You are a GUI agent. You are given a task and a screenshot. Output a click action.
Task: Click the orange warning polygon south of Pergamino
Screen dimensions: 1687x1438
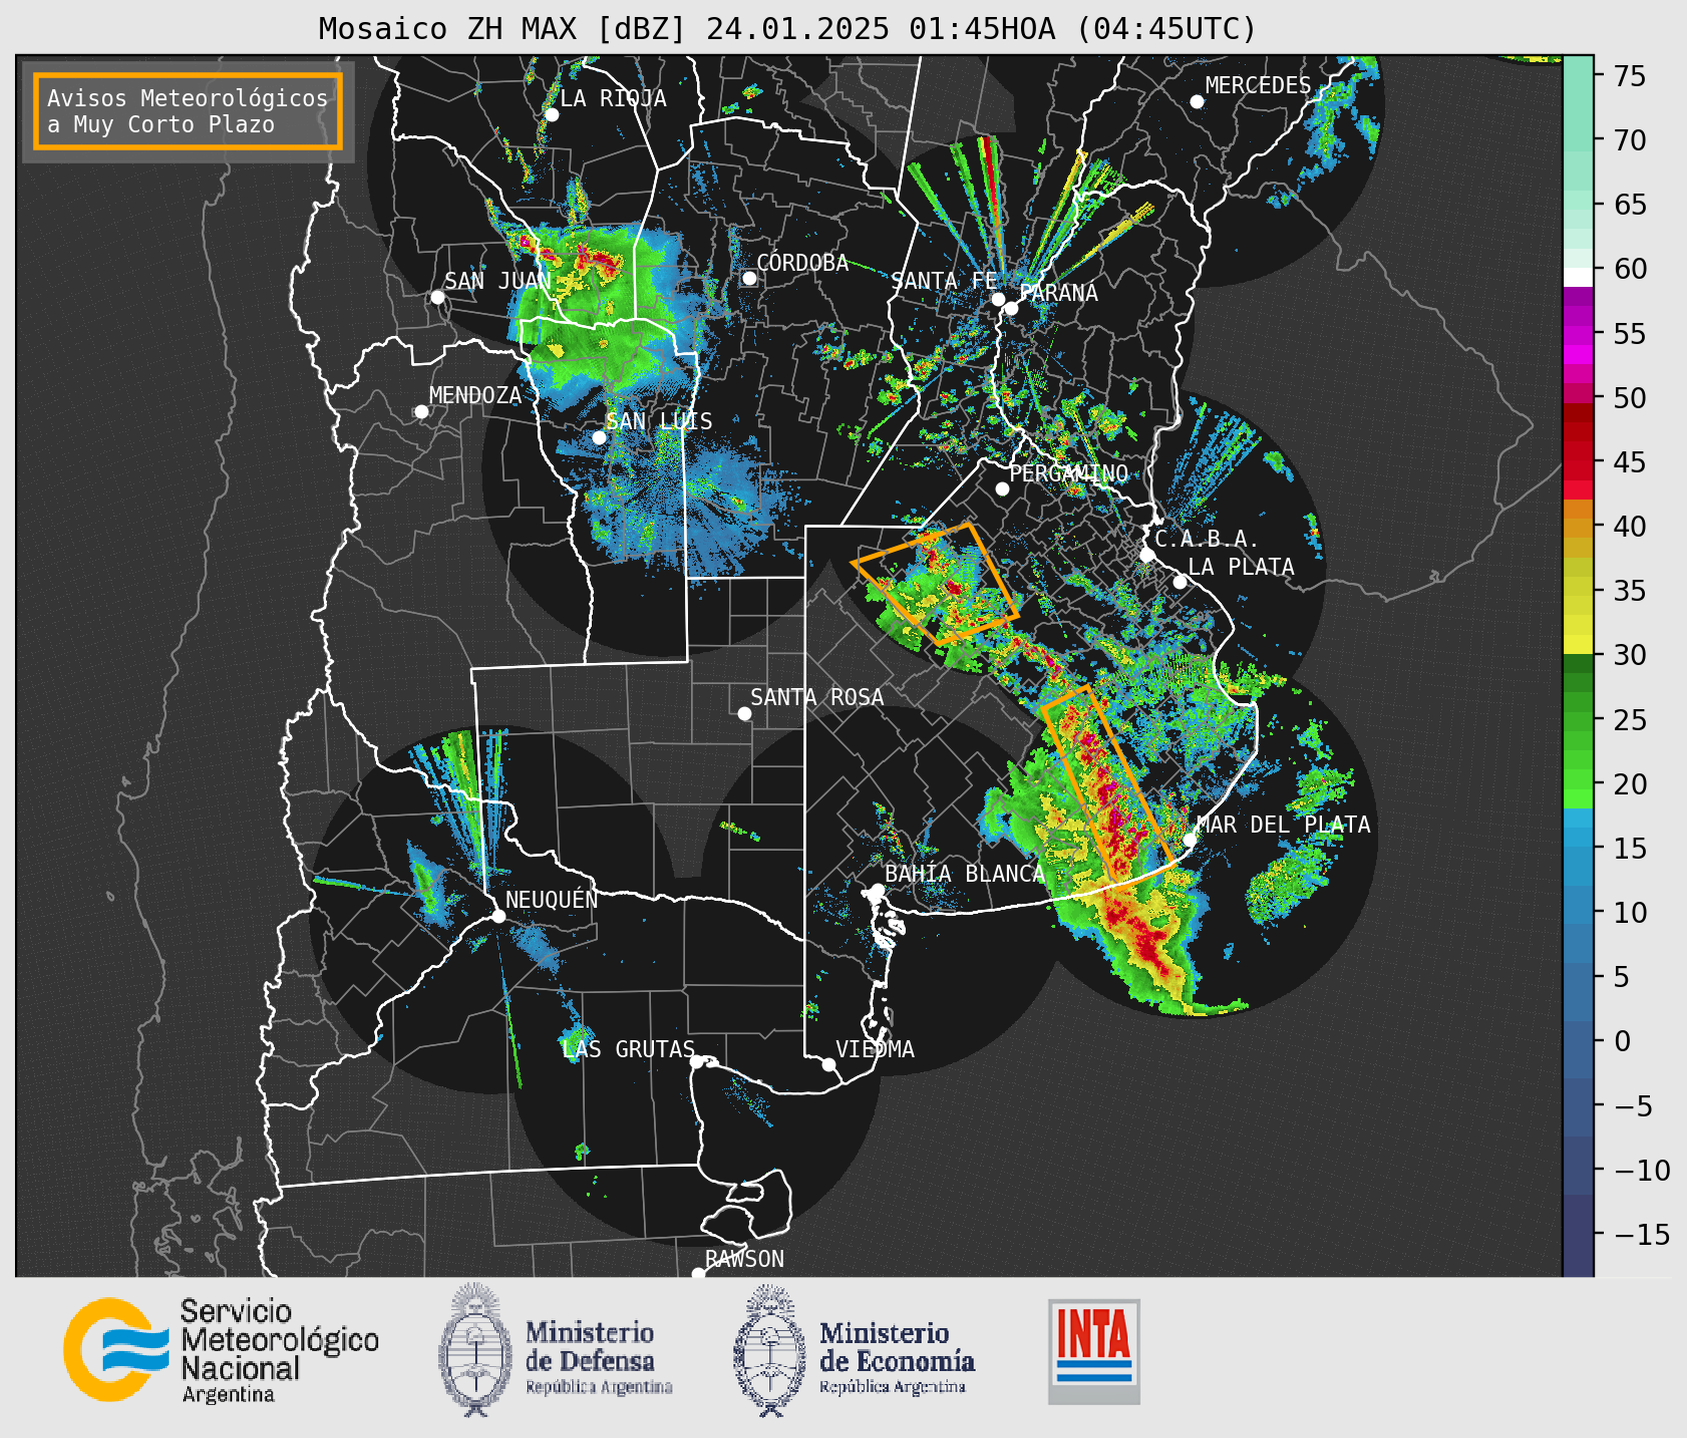tap(935, 584)
